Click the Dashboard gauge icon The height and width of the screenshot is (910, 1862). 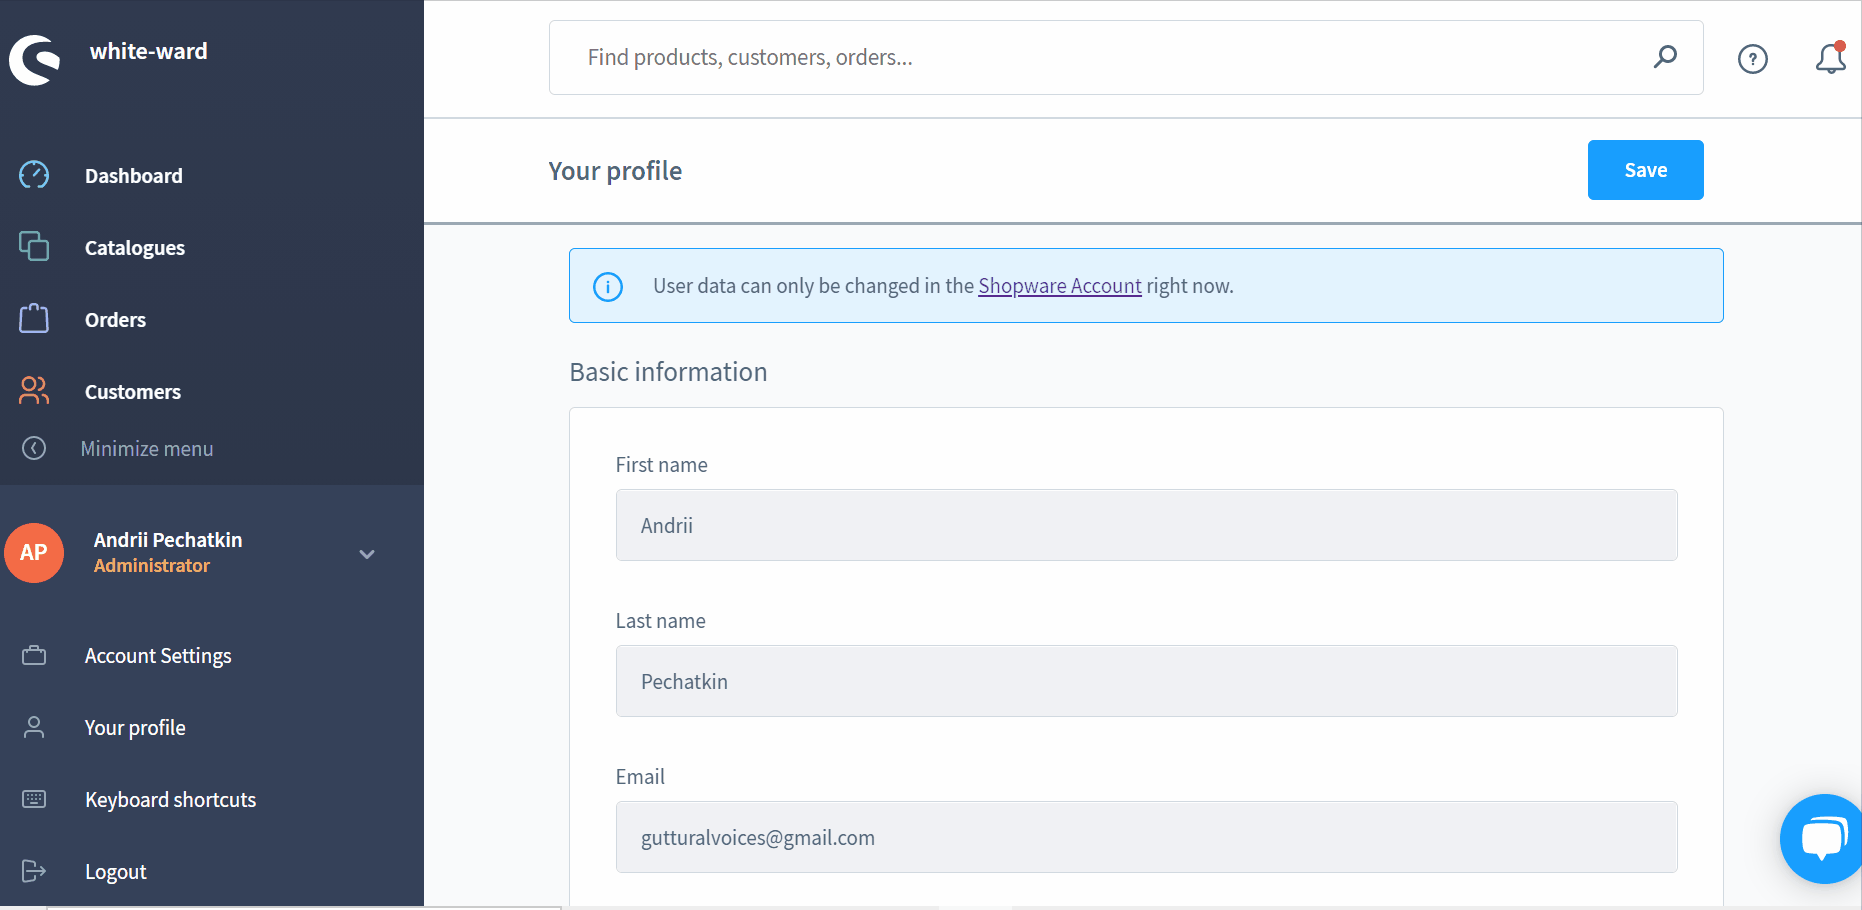coord(34,175)
